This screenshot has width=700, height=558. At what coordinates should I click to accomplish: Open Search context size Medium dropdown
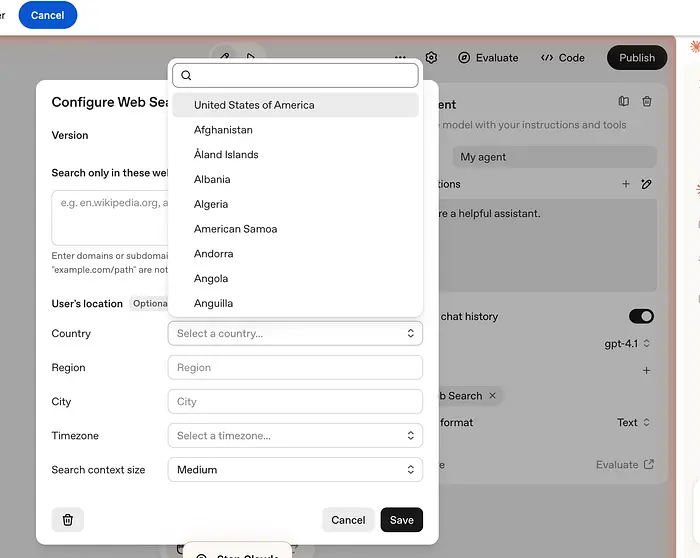(295, 470)
